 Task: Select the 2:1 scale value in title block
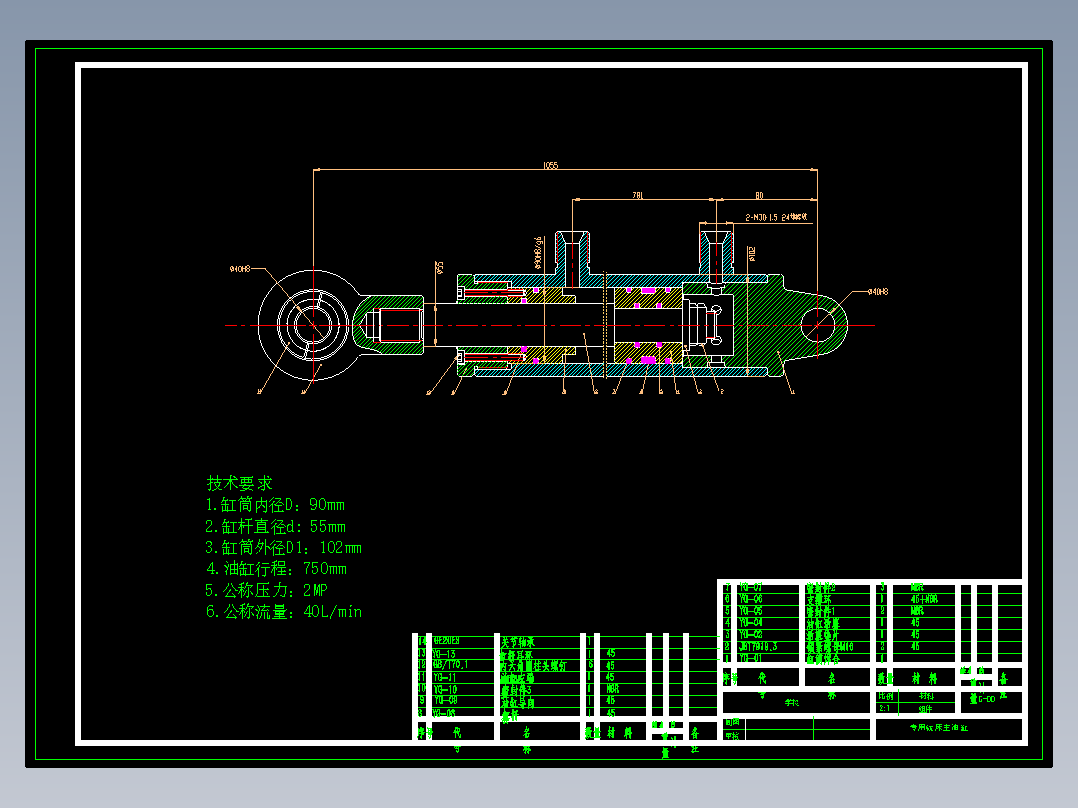click(884, 708)
